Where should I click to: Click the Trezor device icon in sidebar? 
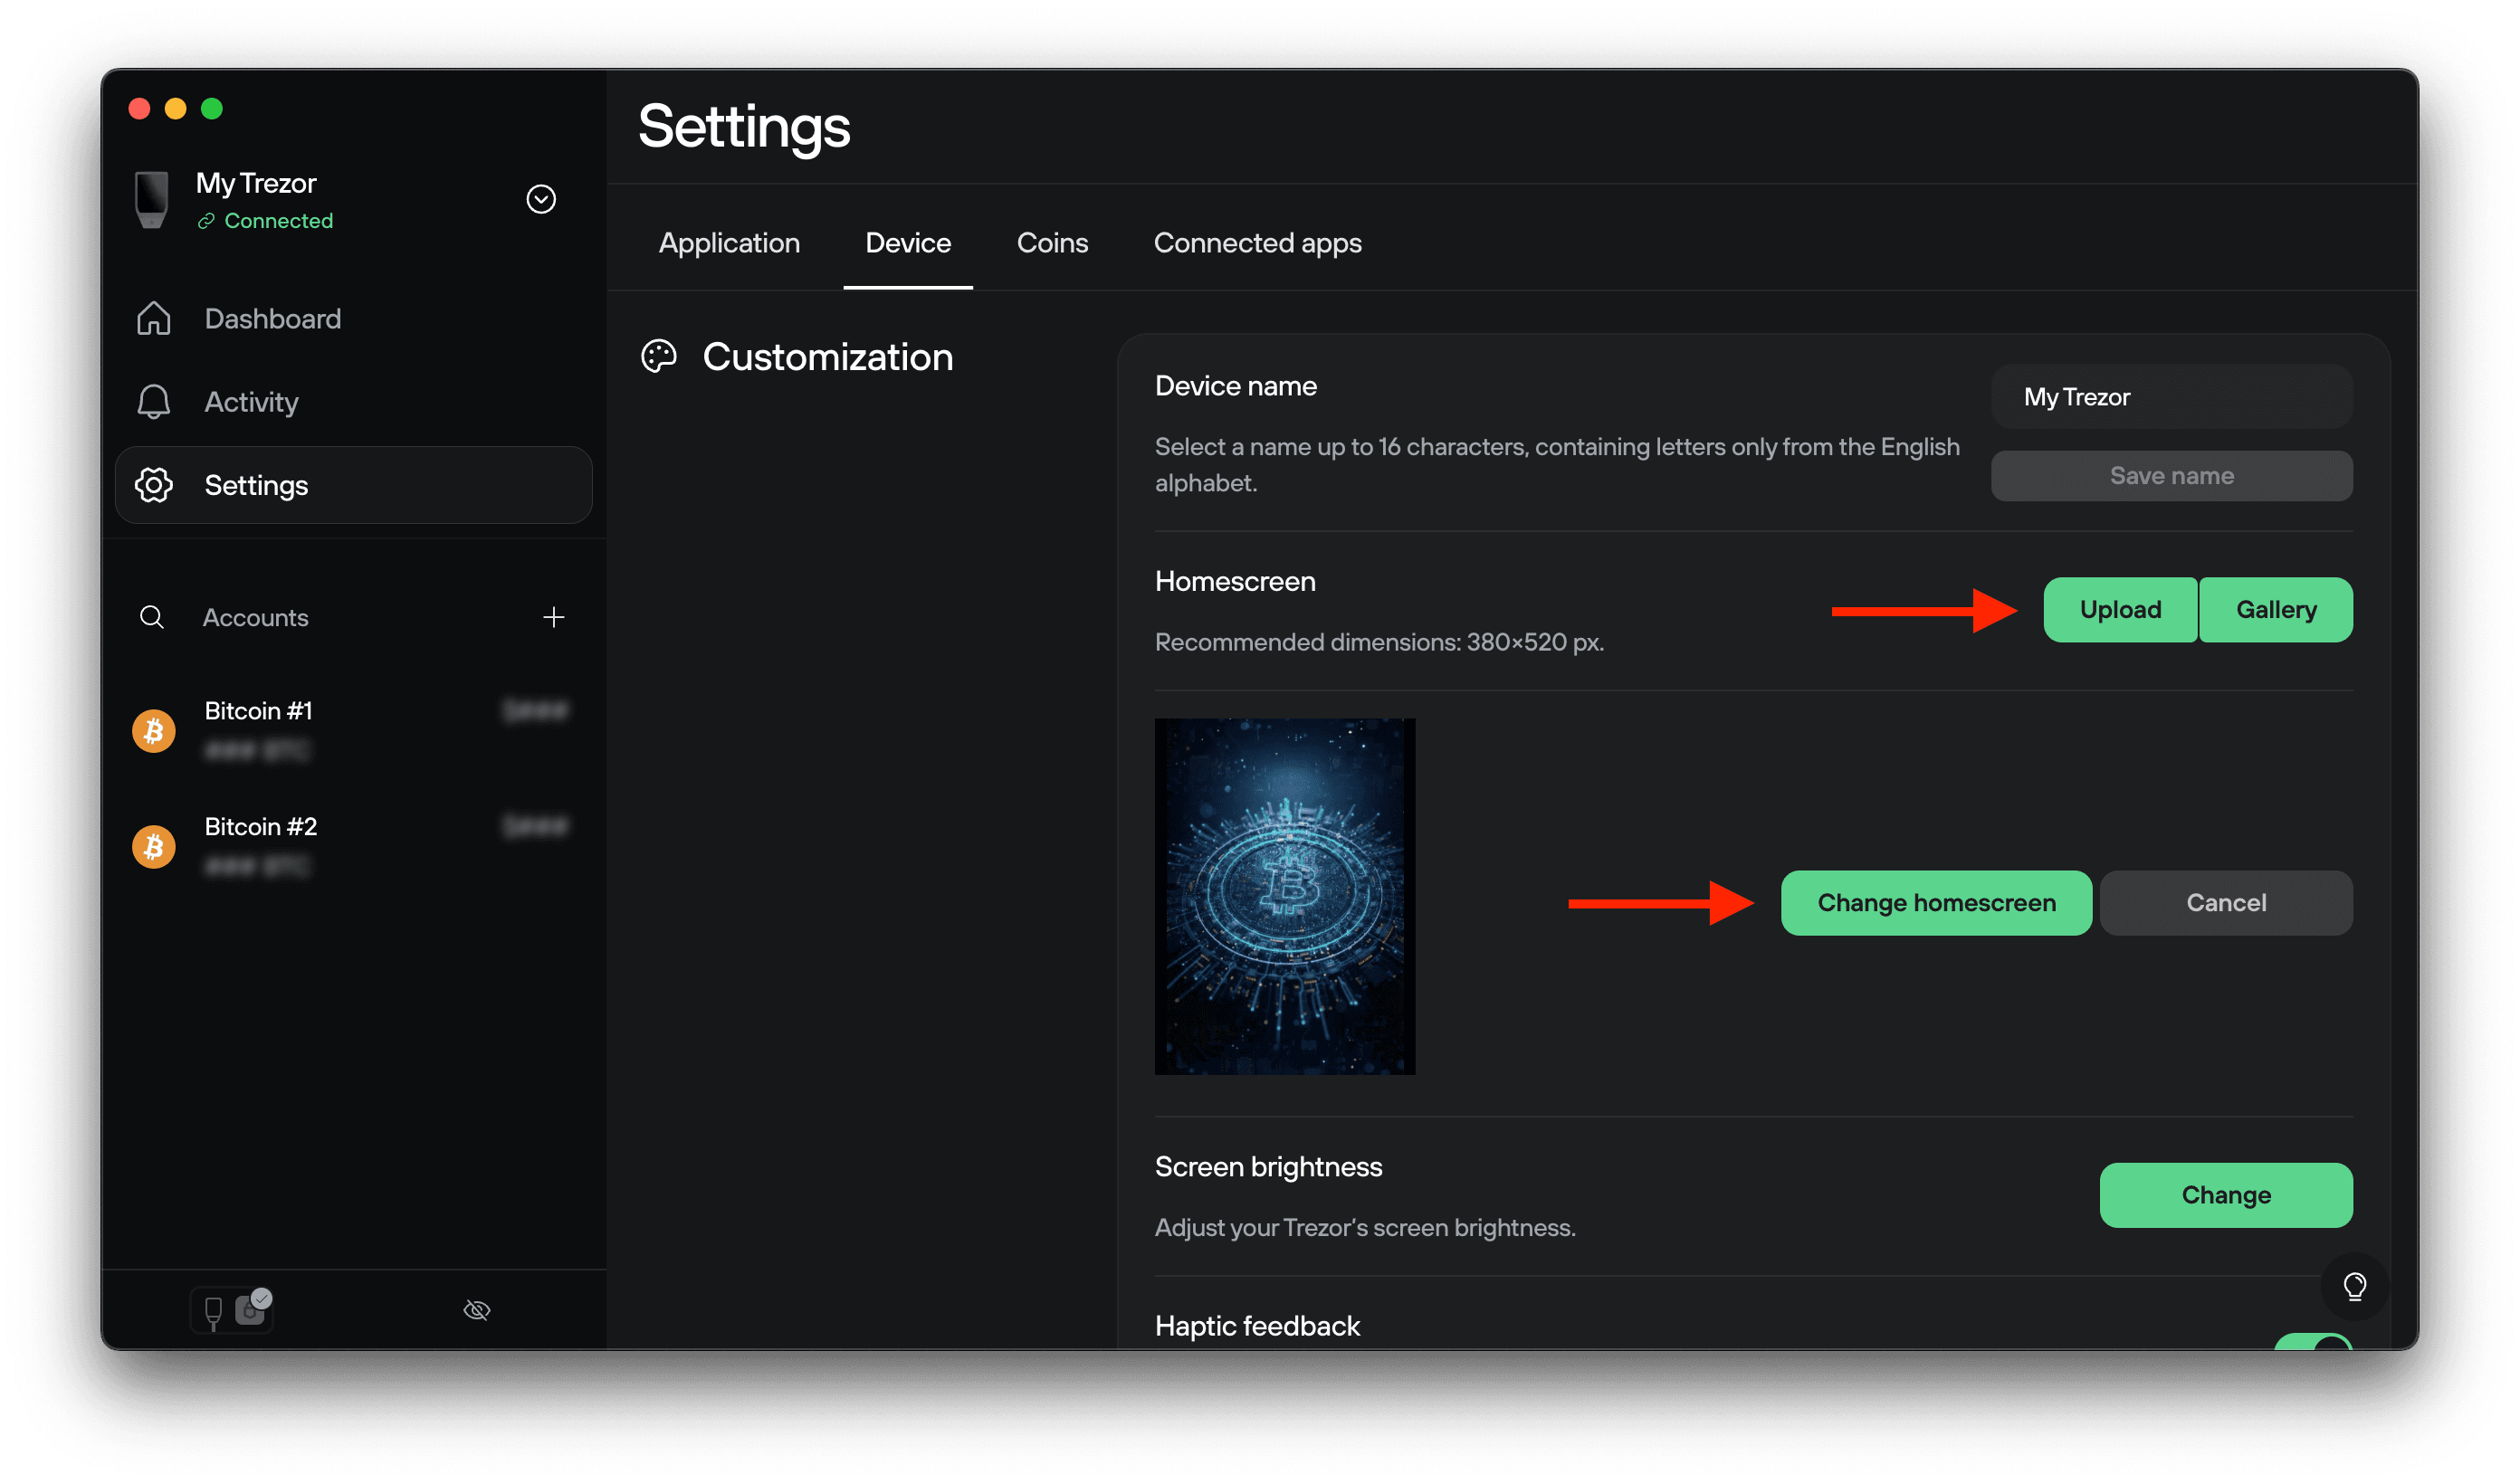click(x=151, y=199)
